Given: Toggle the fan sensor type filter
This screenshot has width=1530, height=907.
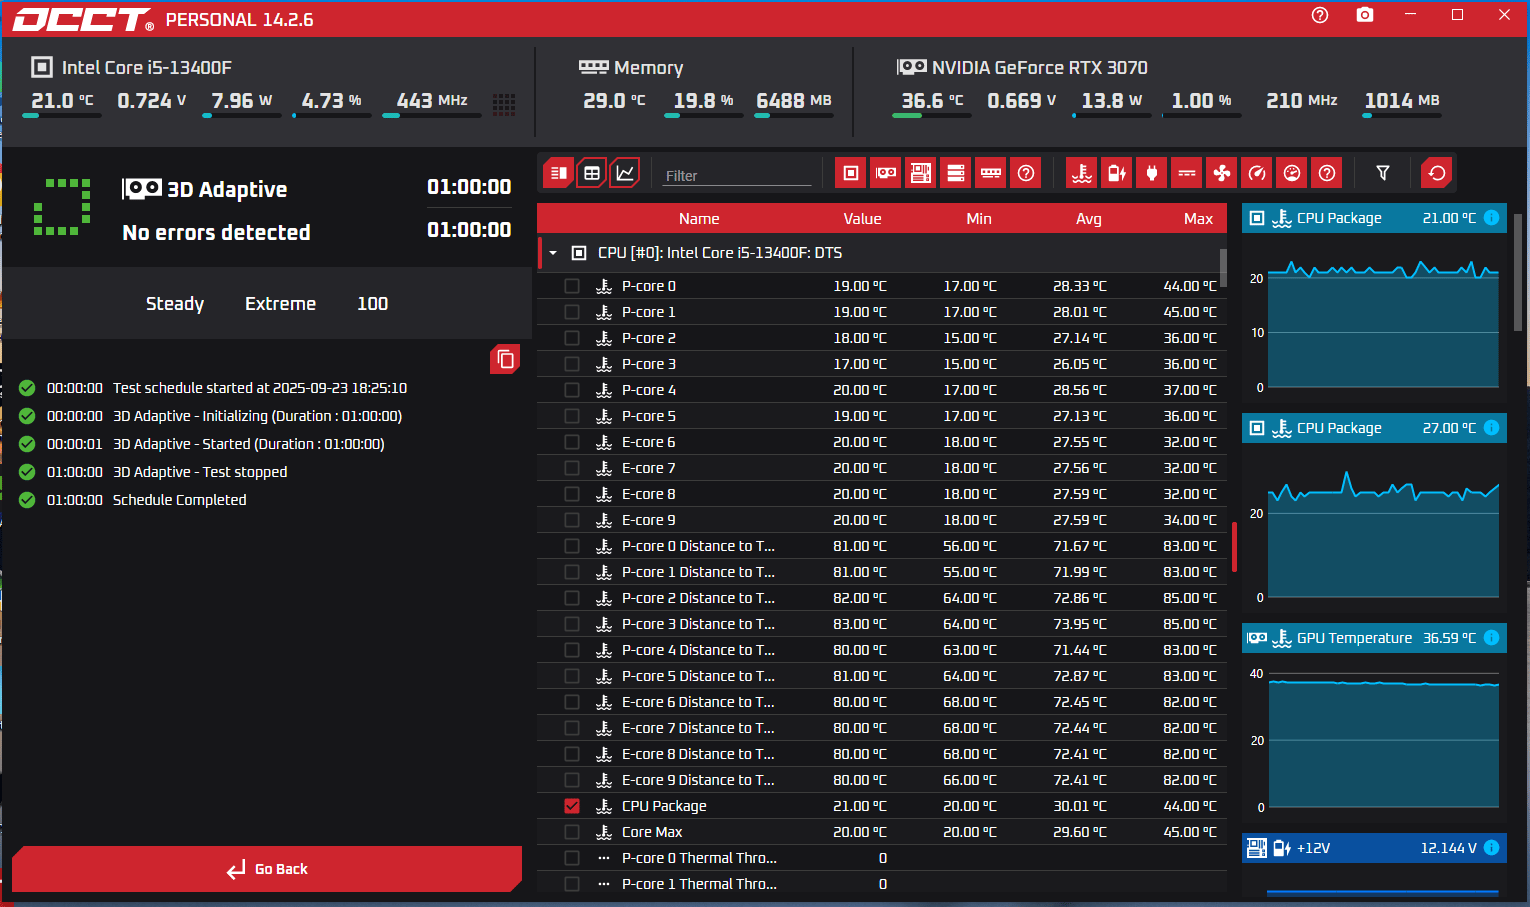Looking at the screenshot, I should coord(1222,173).
